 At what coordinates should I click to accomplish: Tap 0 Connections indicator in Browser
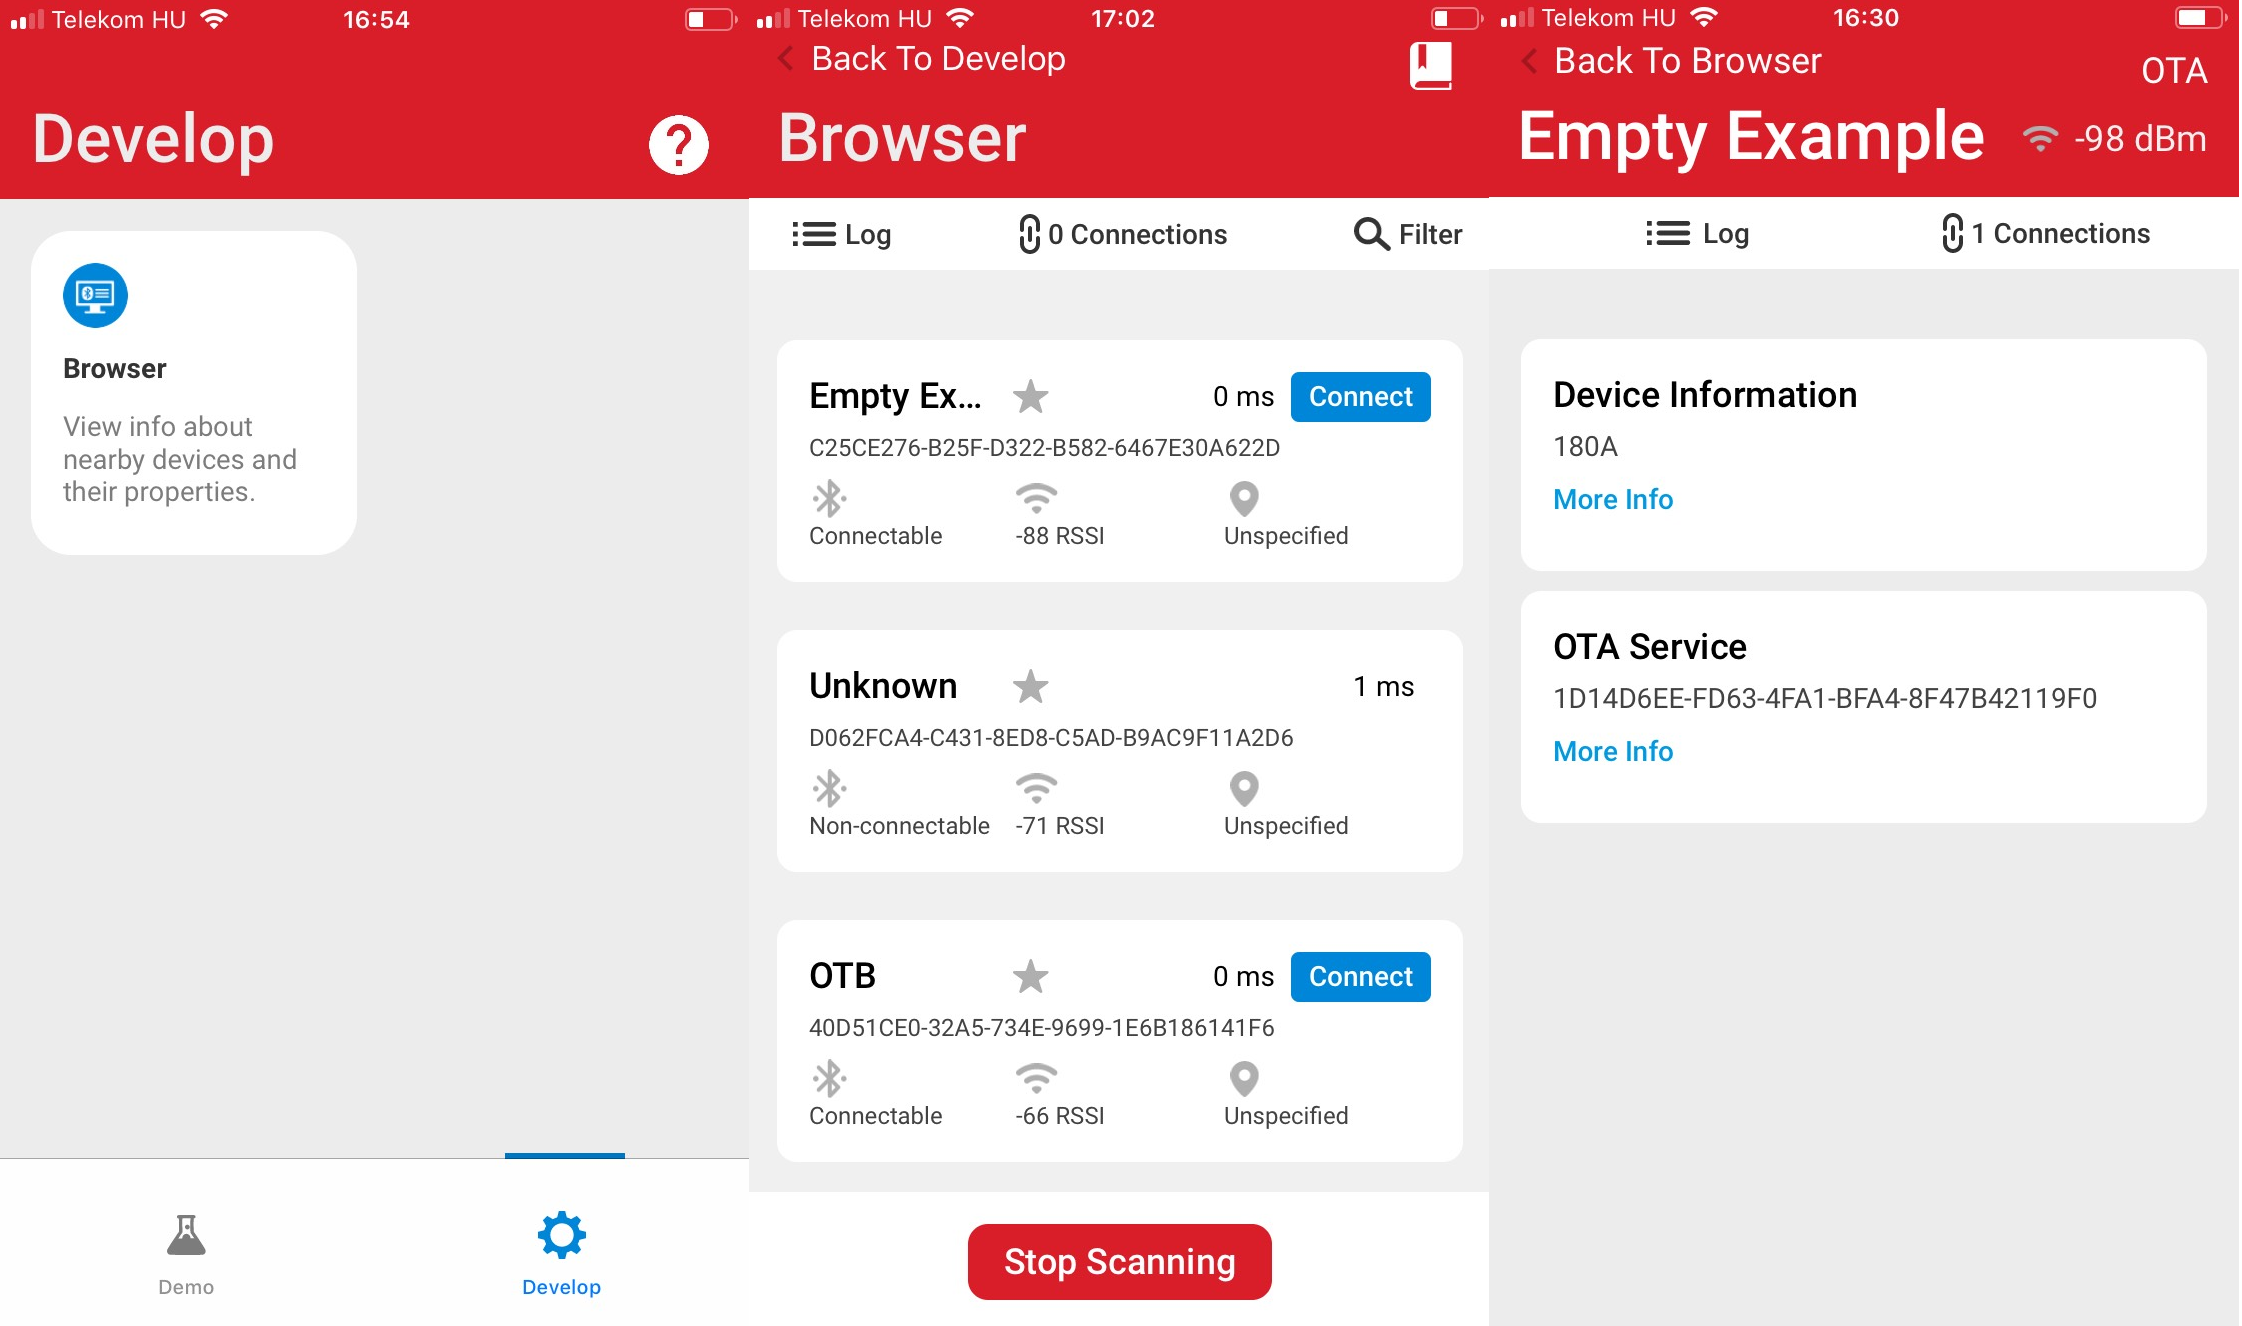tap(1119, 234)
